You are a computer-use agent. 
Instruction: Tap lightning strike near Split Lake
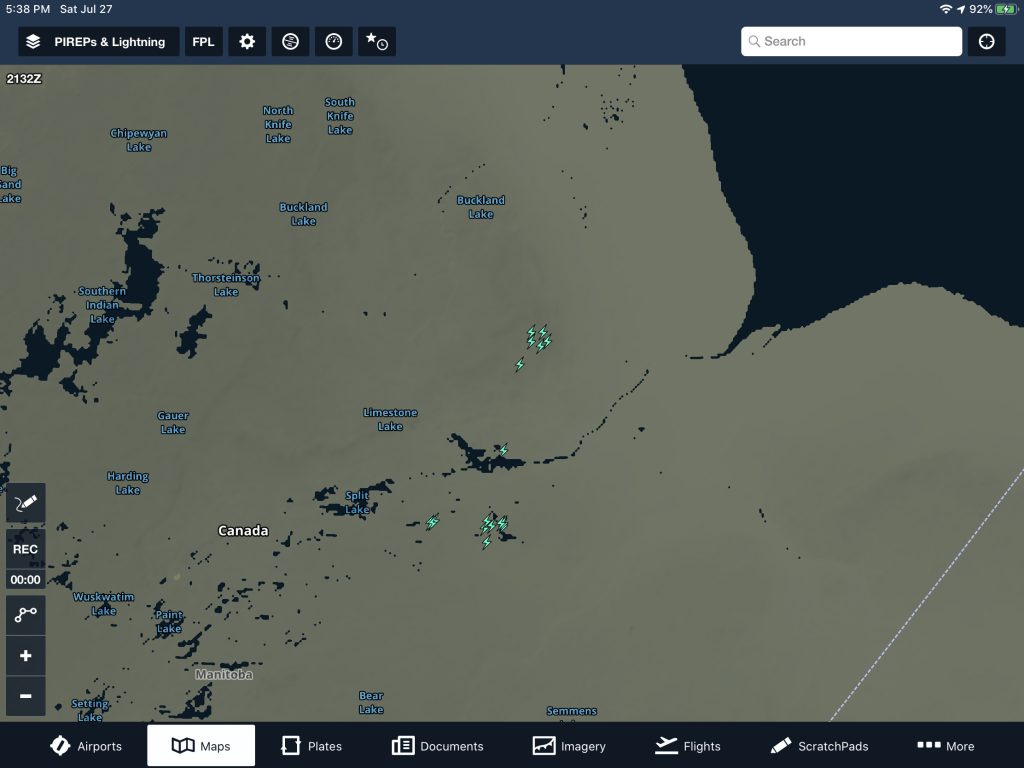click(433, 522)
